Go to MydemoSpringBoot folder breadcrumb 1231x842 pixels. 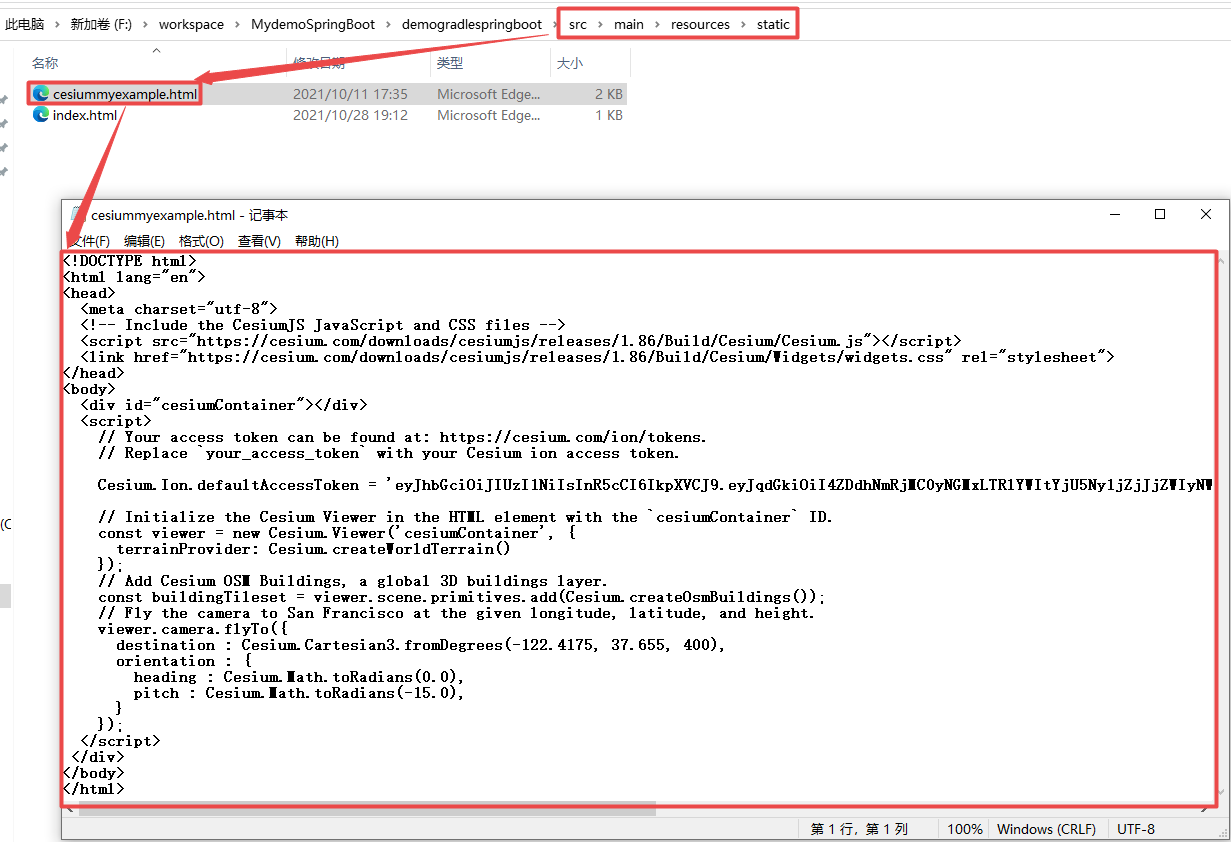(x=313, y=24)
